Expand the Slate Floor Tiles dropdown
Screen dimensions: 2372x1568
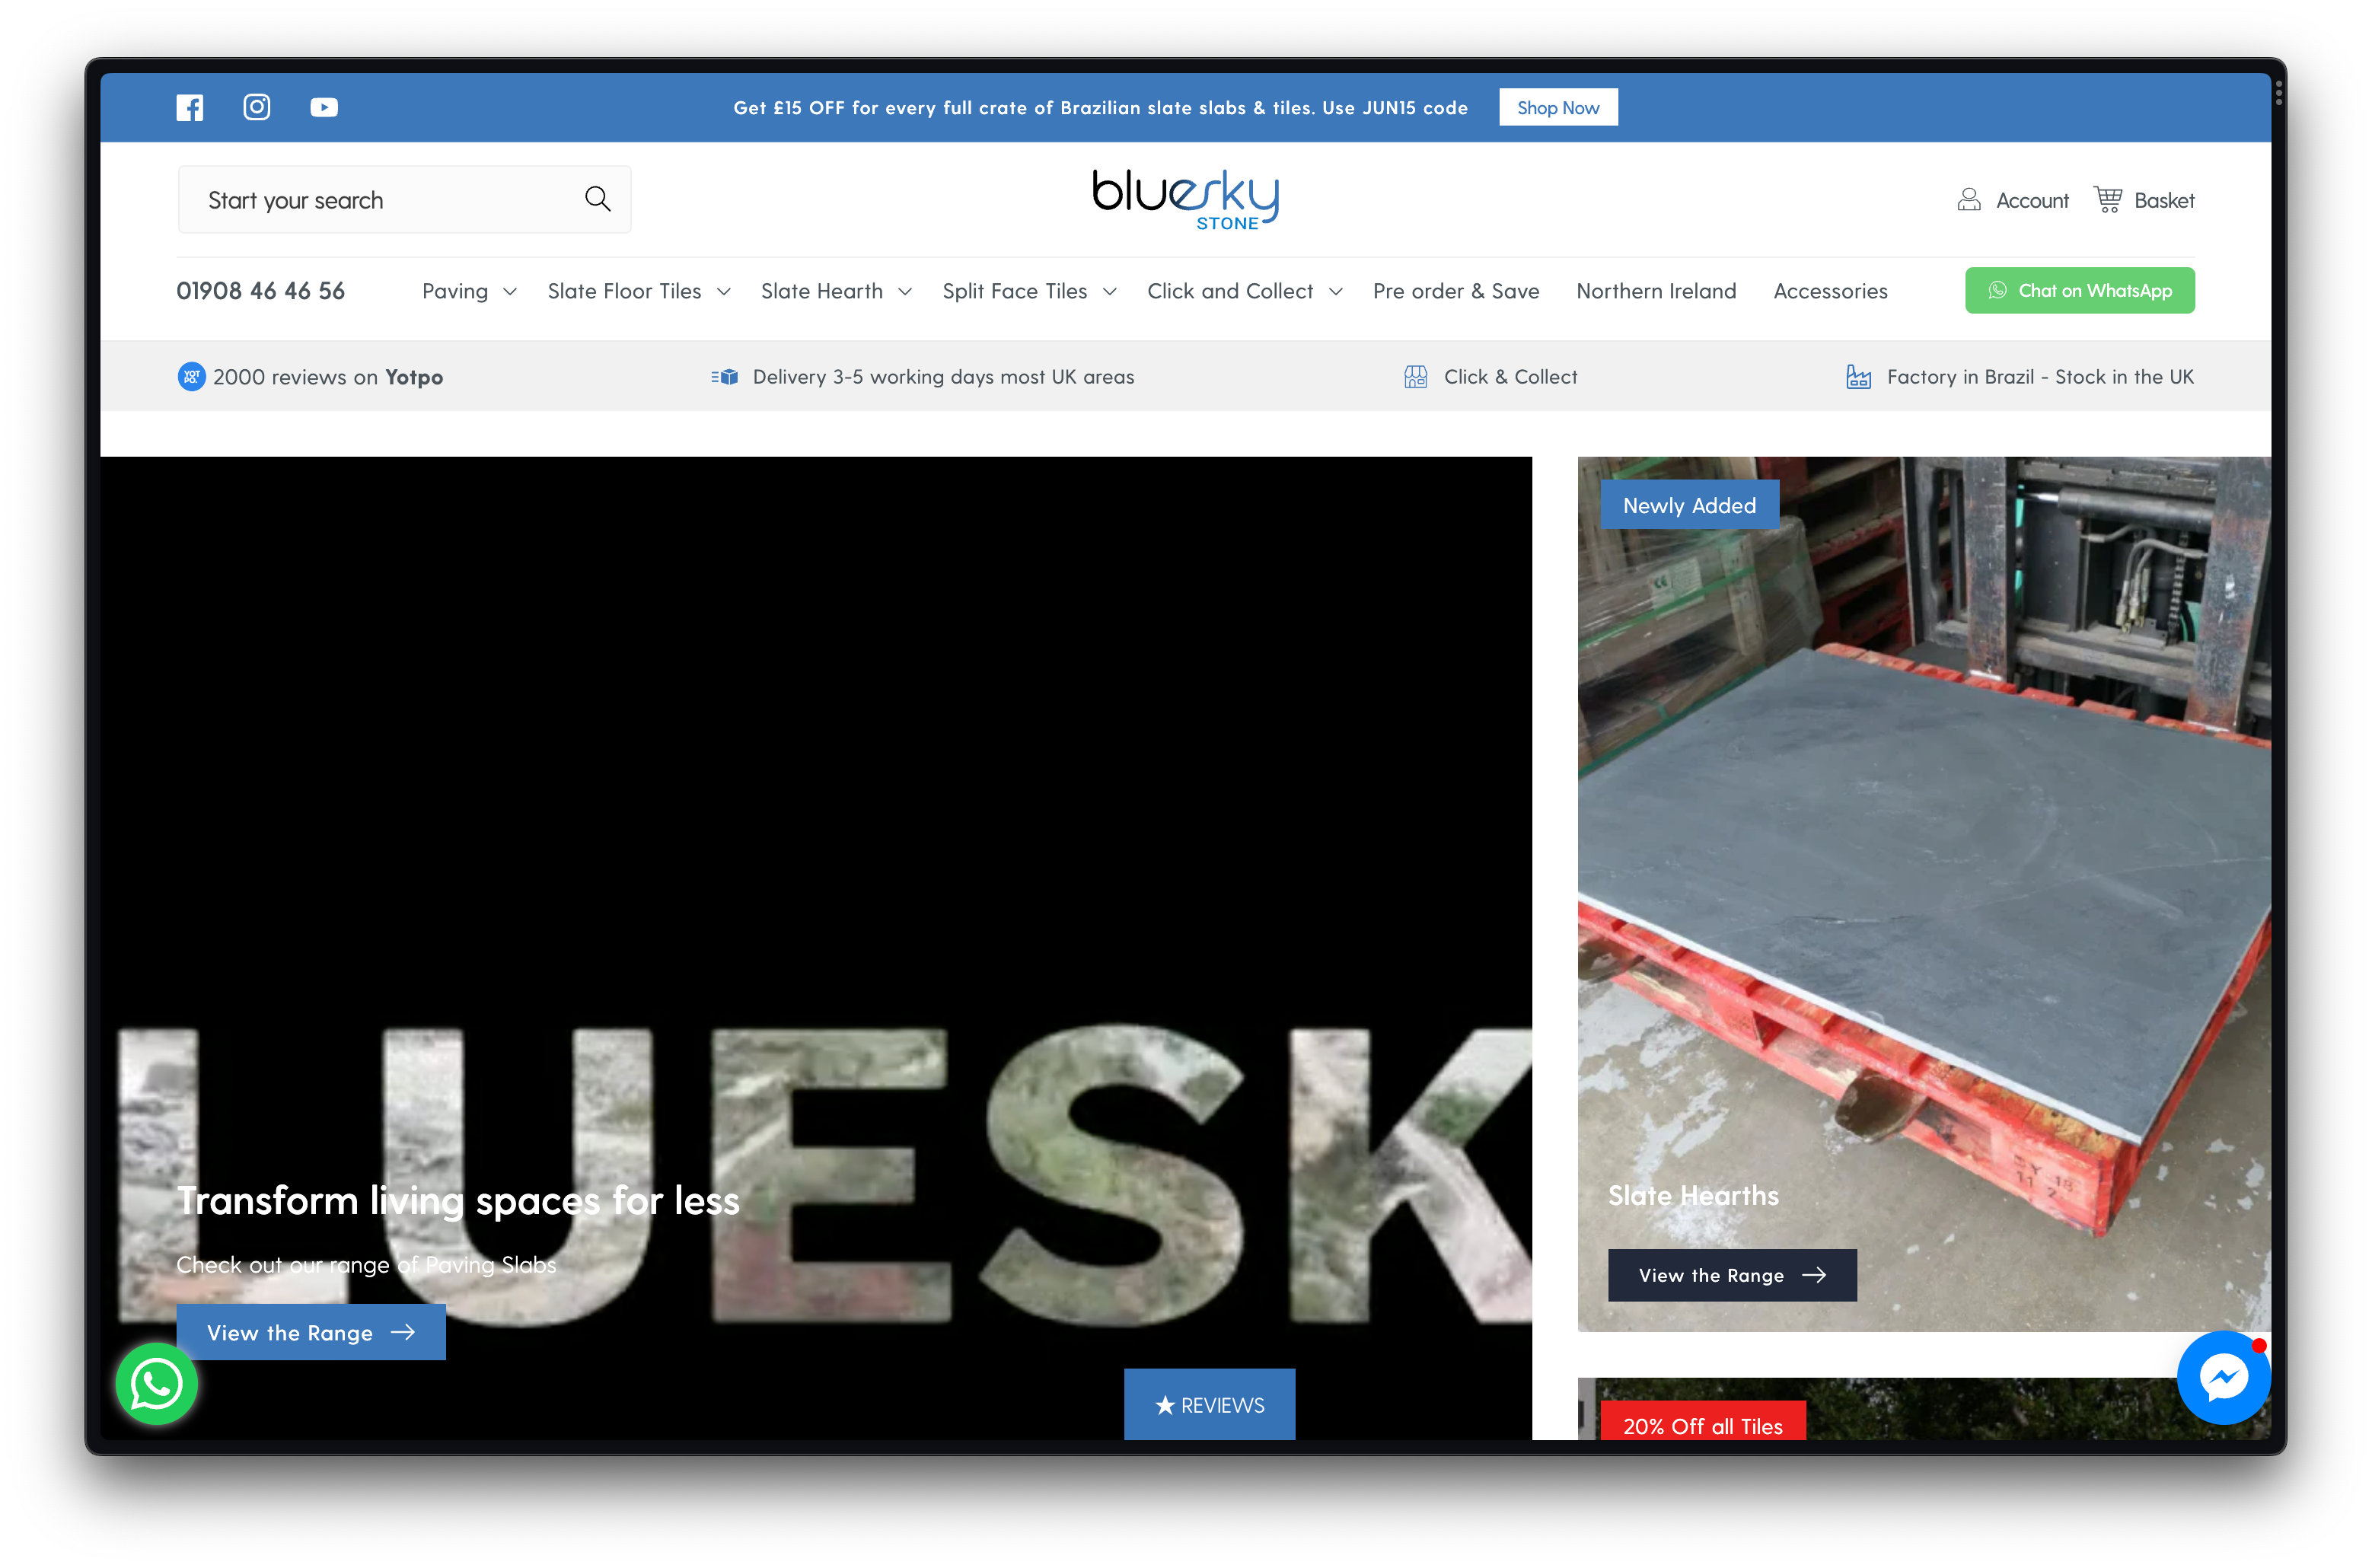639,291
